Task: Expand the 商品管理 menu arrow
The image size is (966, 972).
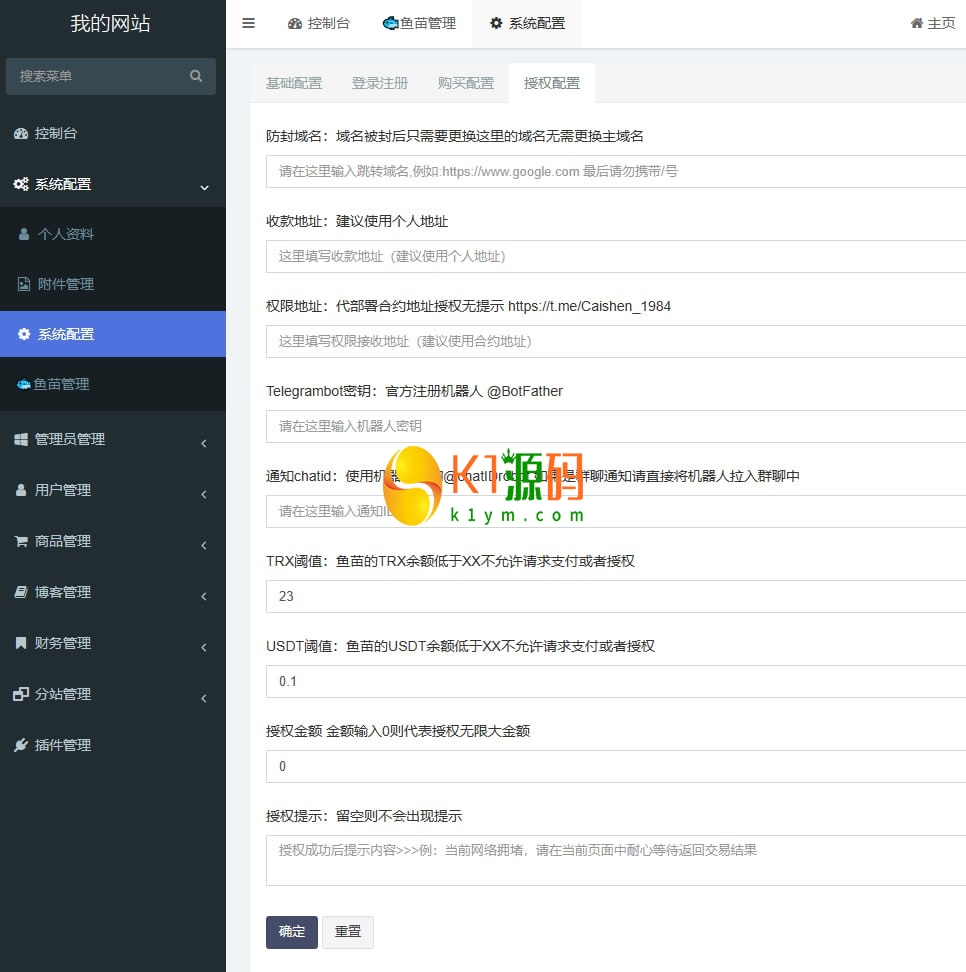Action: click(x=204, y=546)
